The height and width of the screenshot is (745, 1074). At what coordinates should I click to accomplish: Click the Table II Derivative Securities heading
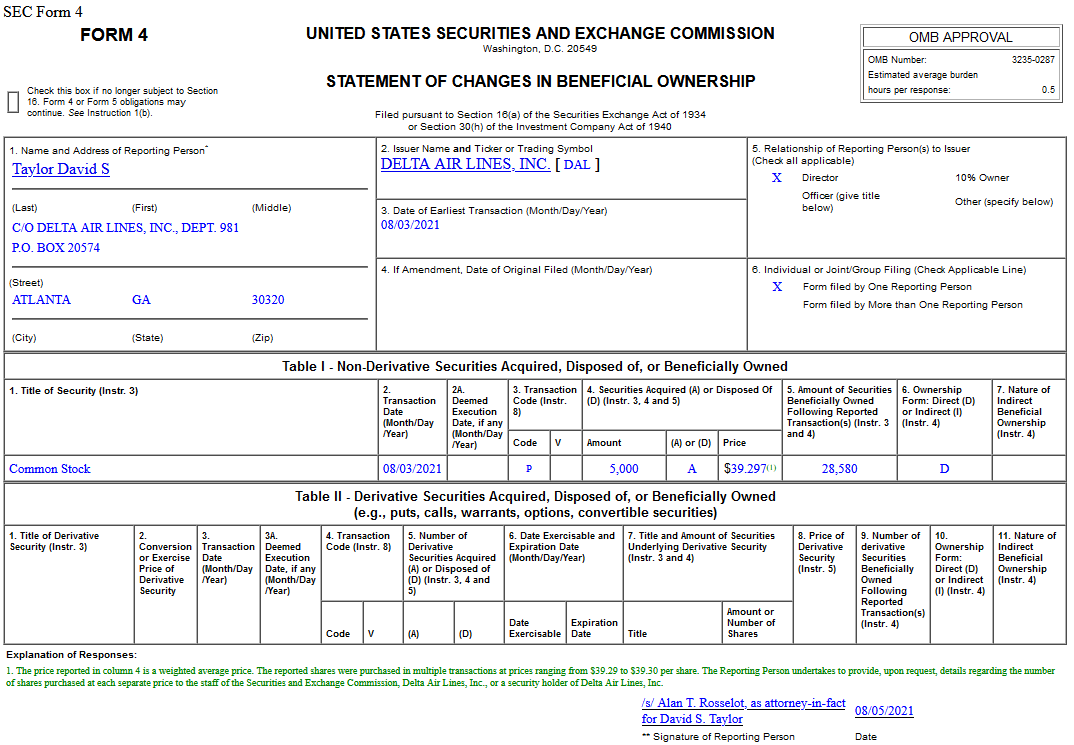[x=535, y=505]
